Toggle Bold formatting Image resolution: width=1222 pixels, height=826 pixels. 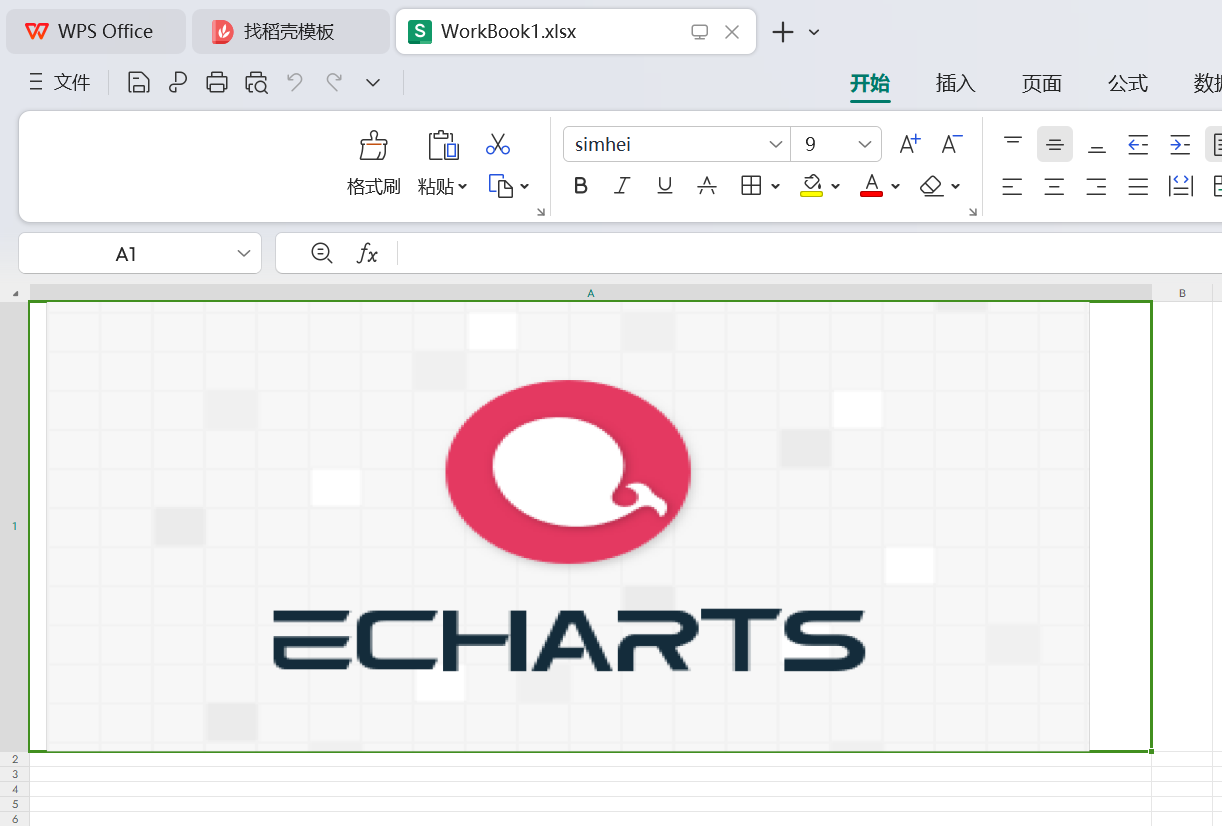tap(581, 186)
